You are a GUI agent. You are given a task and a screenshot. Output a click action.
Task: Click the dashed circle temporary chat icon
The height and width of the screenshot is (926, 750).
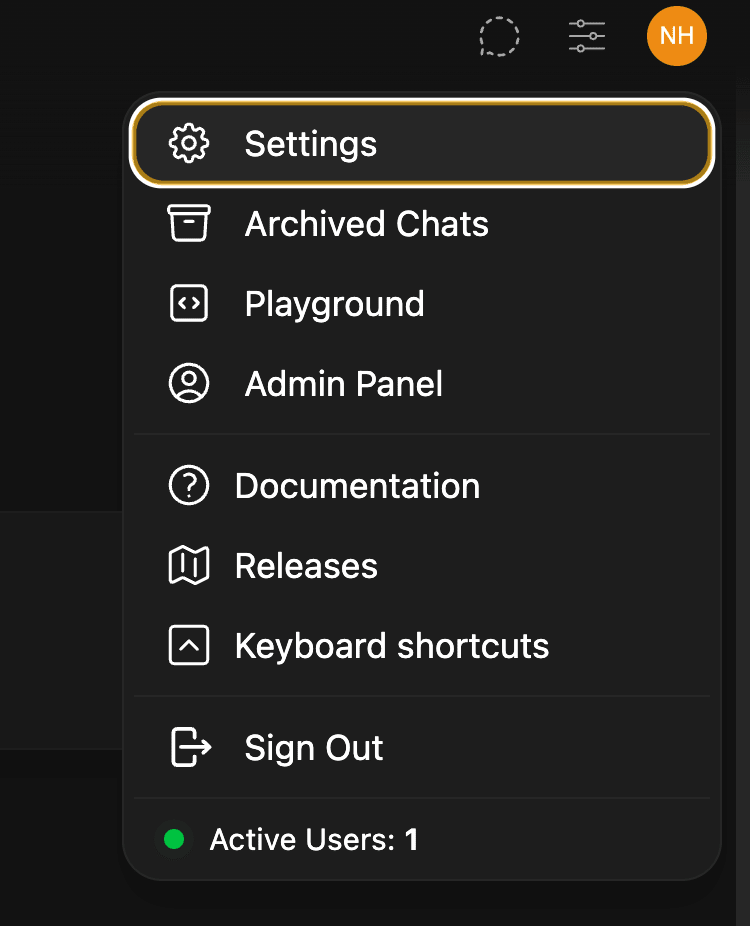pyautogui.click(x=499, y=37)
